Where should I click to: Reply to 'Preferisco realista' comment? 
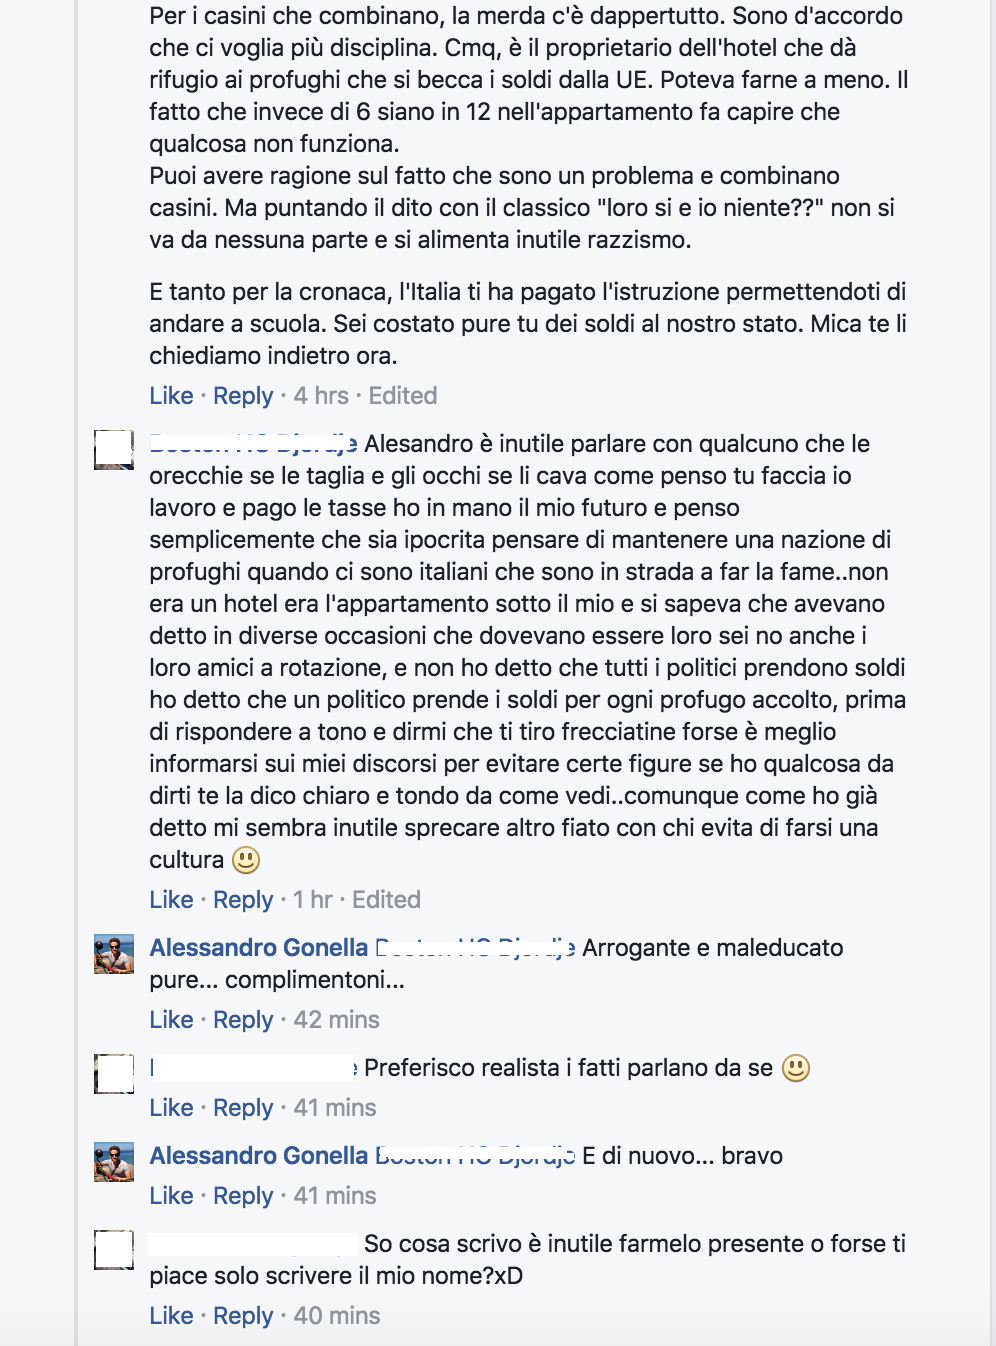tap(243, 1108)
